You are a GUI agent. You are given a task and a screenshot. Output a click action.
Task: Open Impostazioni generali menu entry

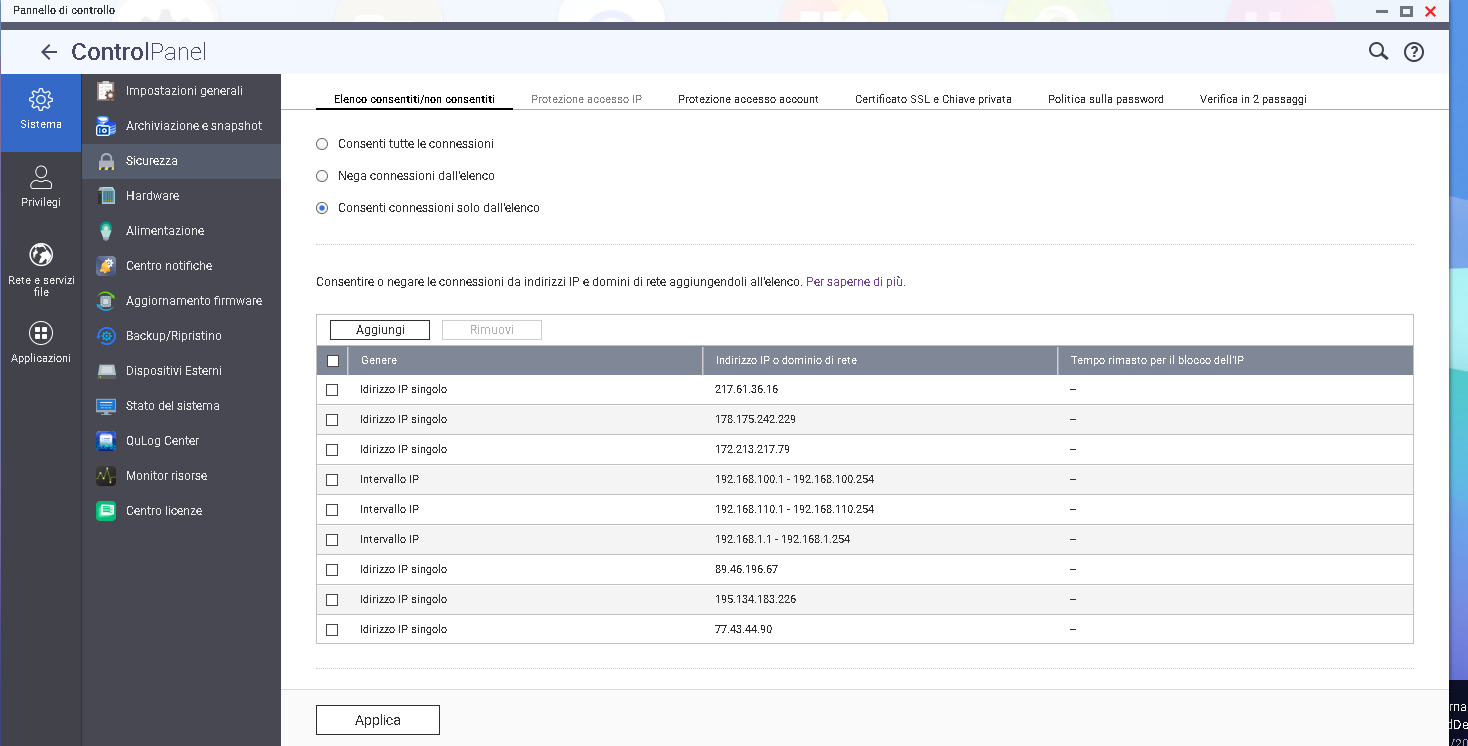click(x=181, y=91)
